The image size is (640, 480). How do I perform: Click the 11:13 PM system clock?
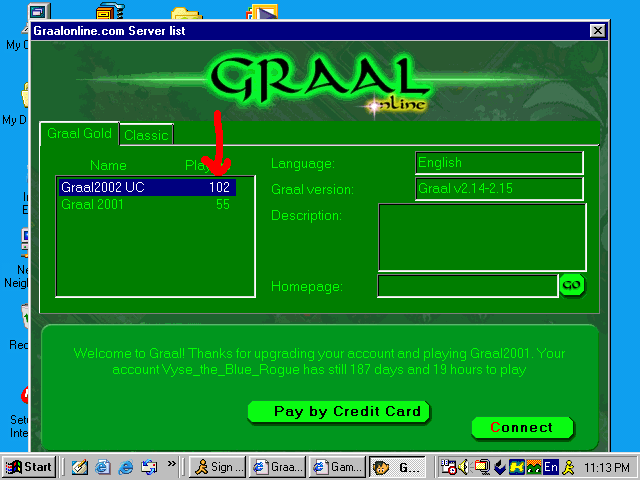coord(607,467)
